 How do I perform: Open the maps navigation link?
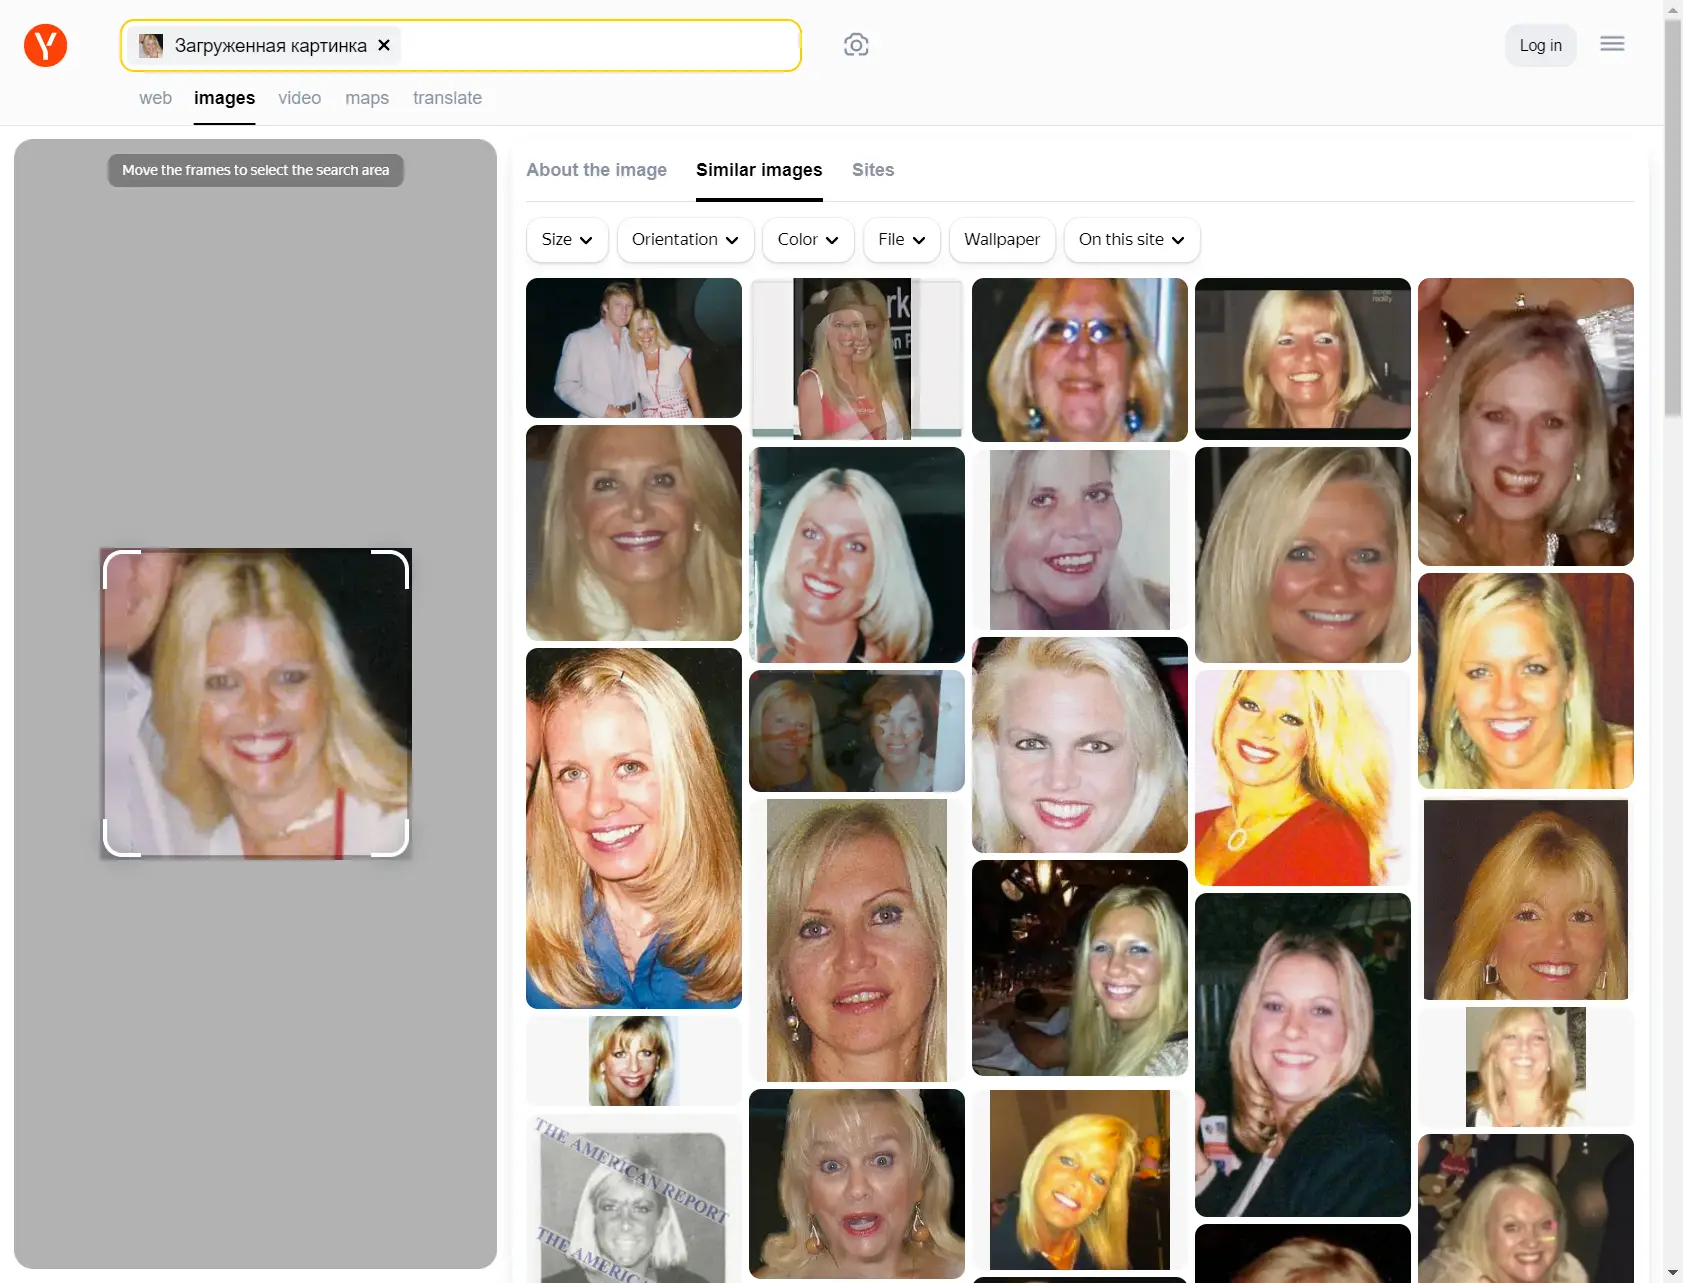tap(366, 98)
